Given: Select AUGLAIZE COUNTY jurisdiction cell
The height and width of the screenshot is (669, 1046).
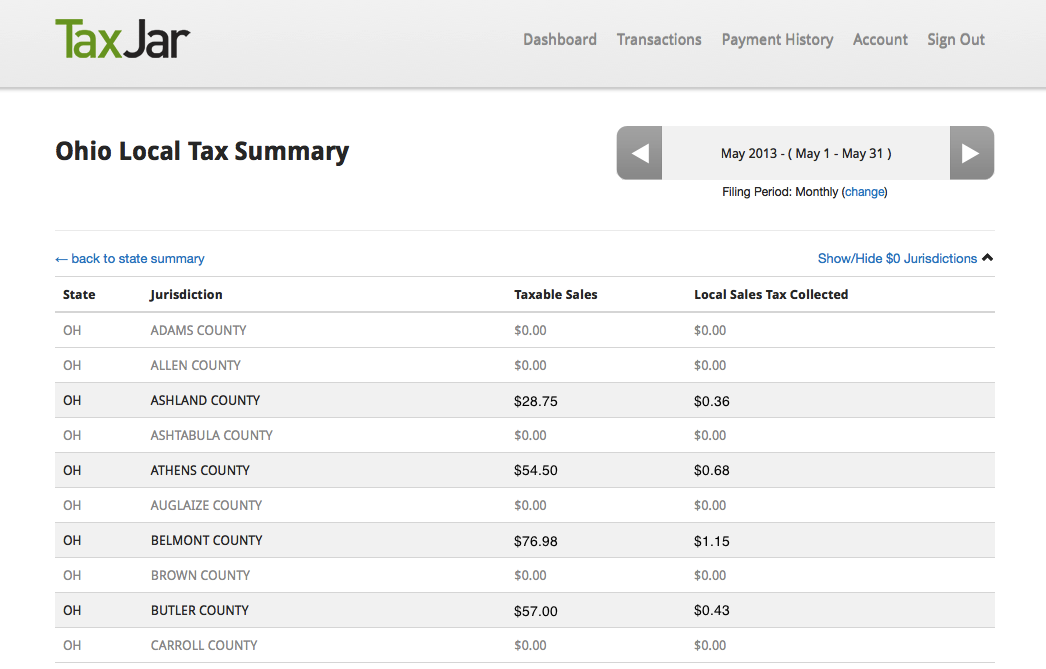Looking at the screenshot, I should coord(206,506).
